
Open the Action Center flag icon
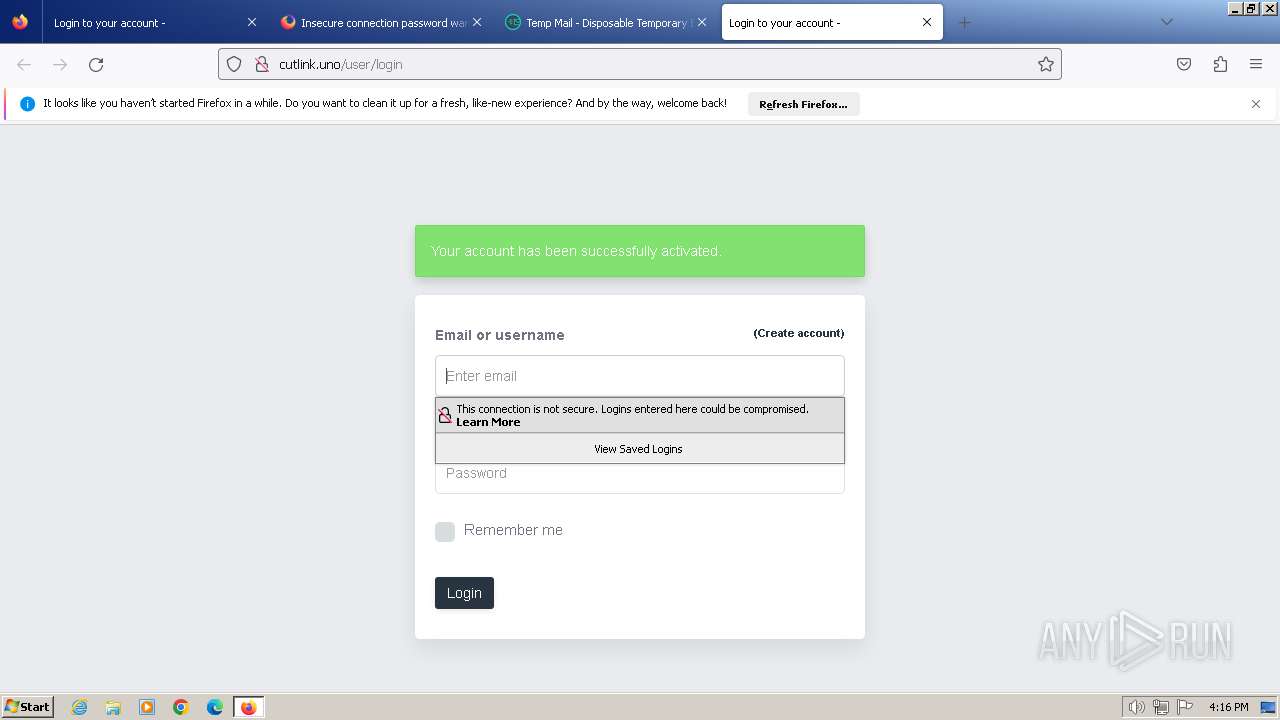point(1185,707)
